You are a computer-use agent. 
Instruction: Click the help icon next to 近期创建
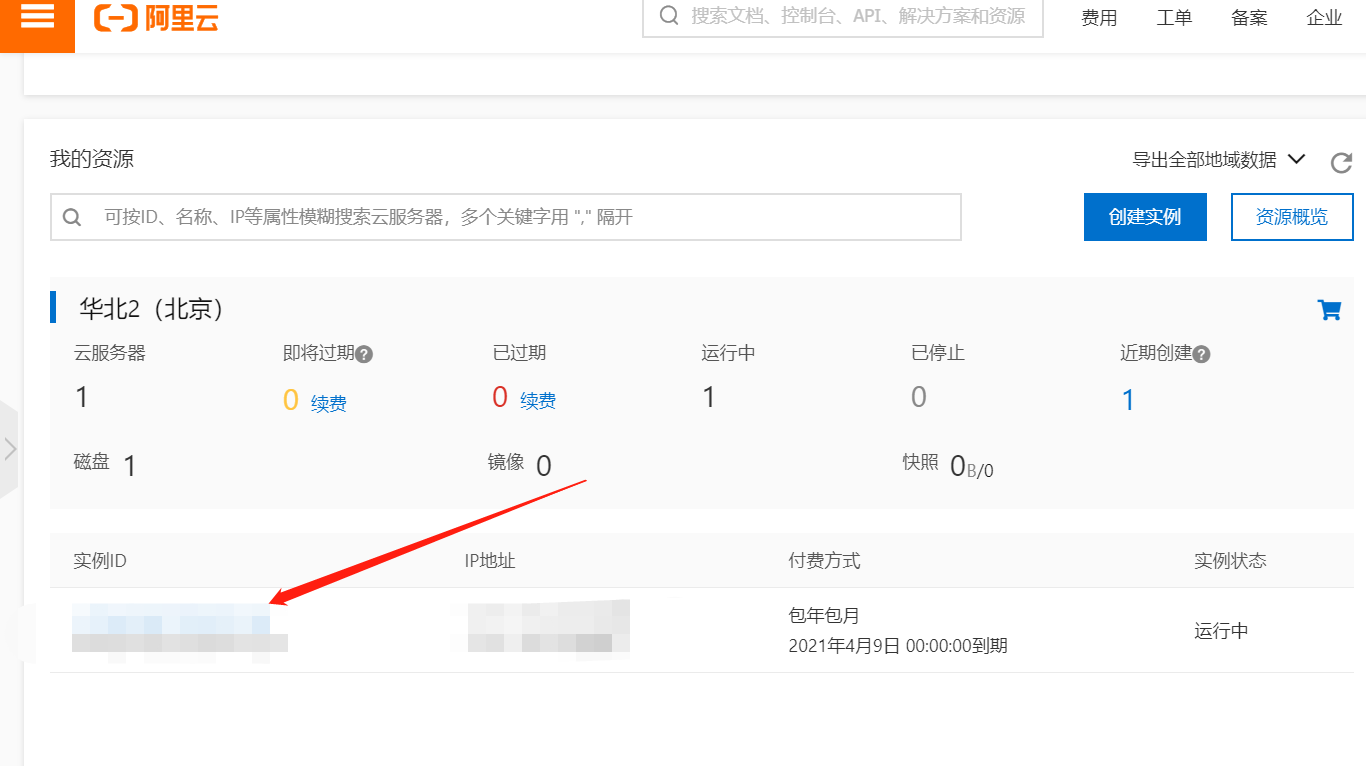pos(1203,353)
